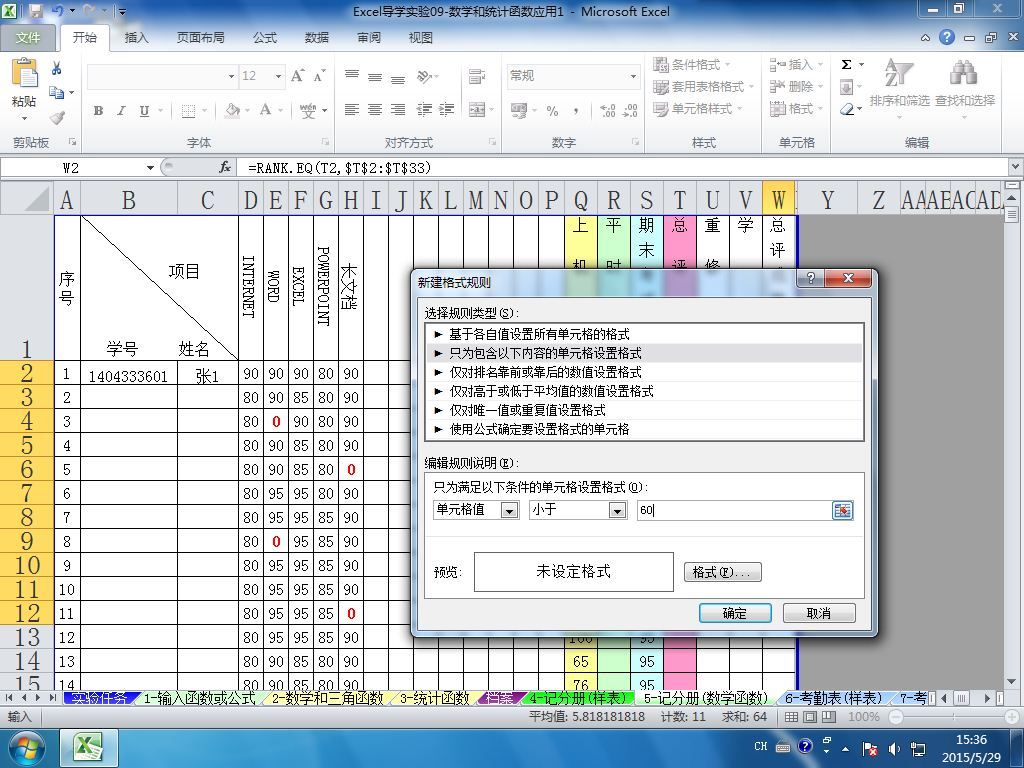Open sheet tab 6-考勤表(样表)
This screenshot has width=1024, height=768.
coord(833,698)
